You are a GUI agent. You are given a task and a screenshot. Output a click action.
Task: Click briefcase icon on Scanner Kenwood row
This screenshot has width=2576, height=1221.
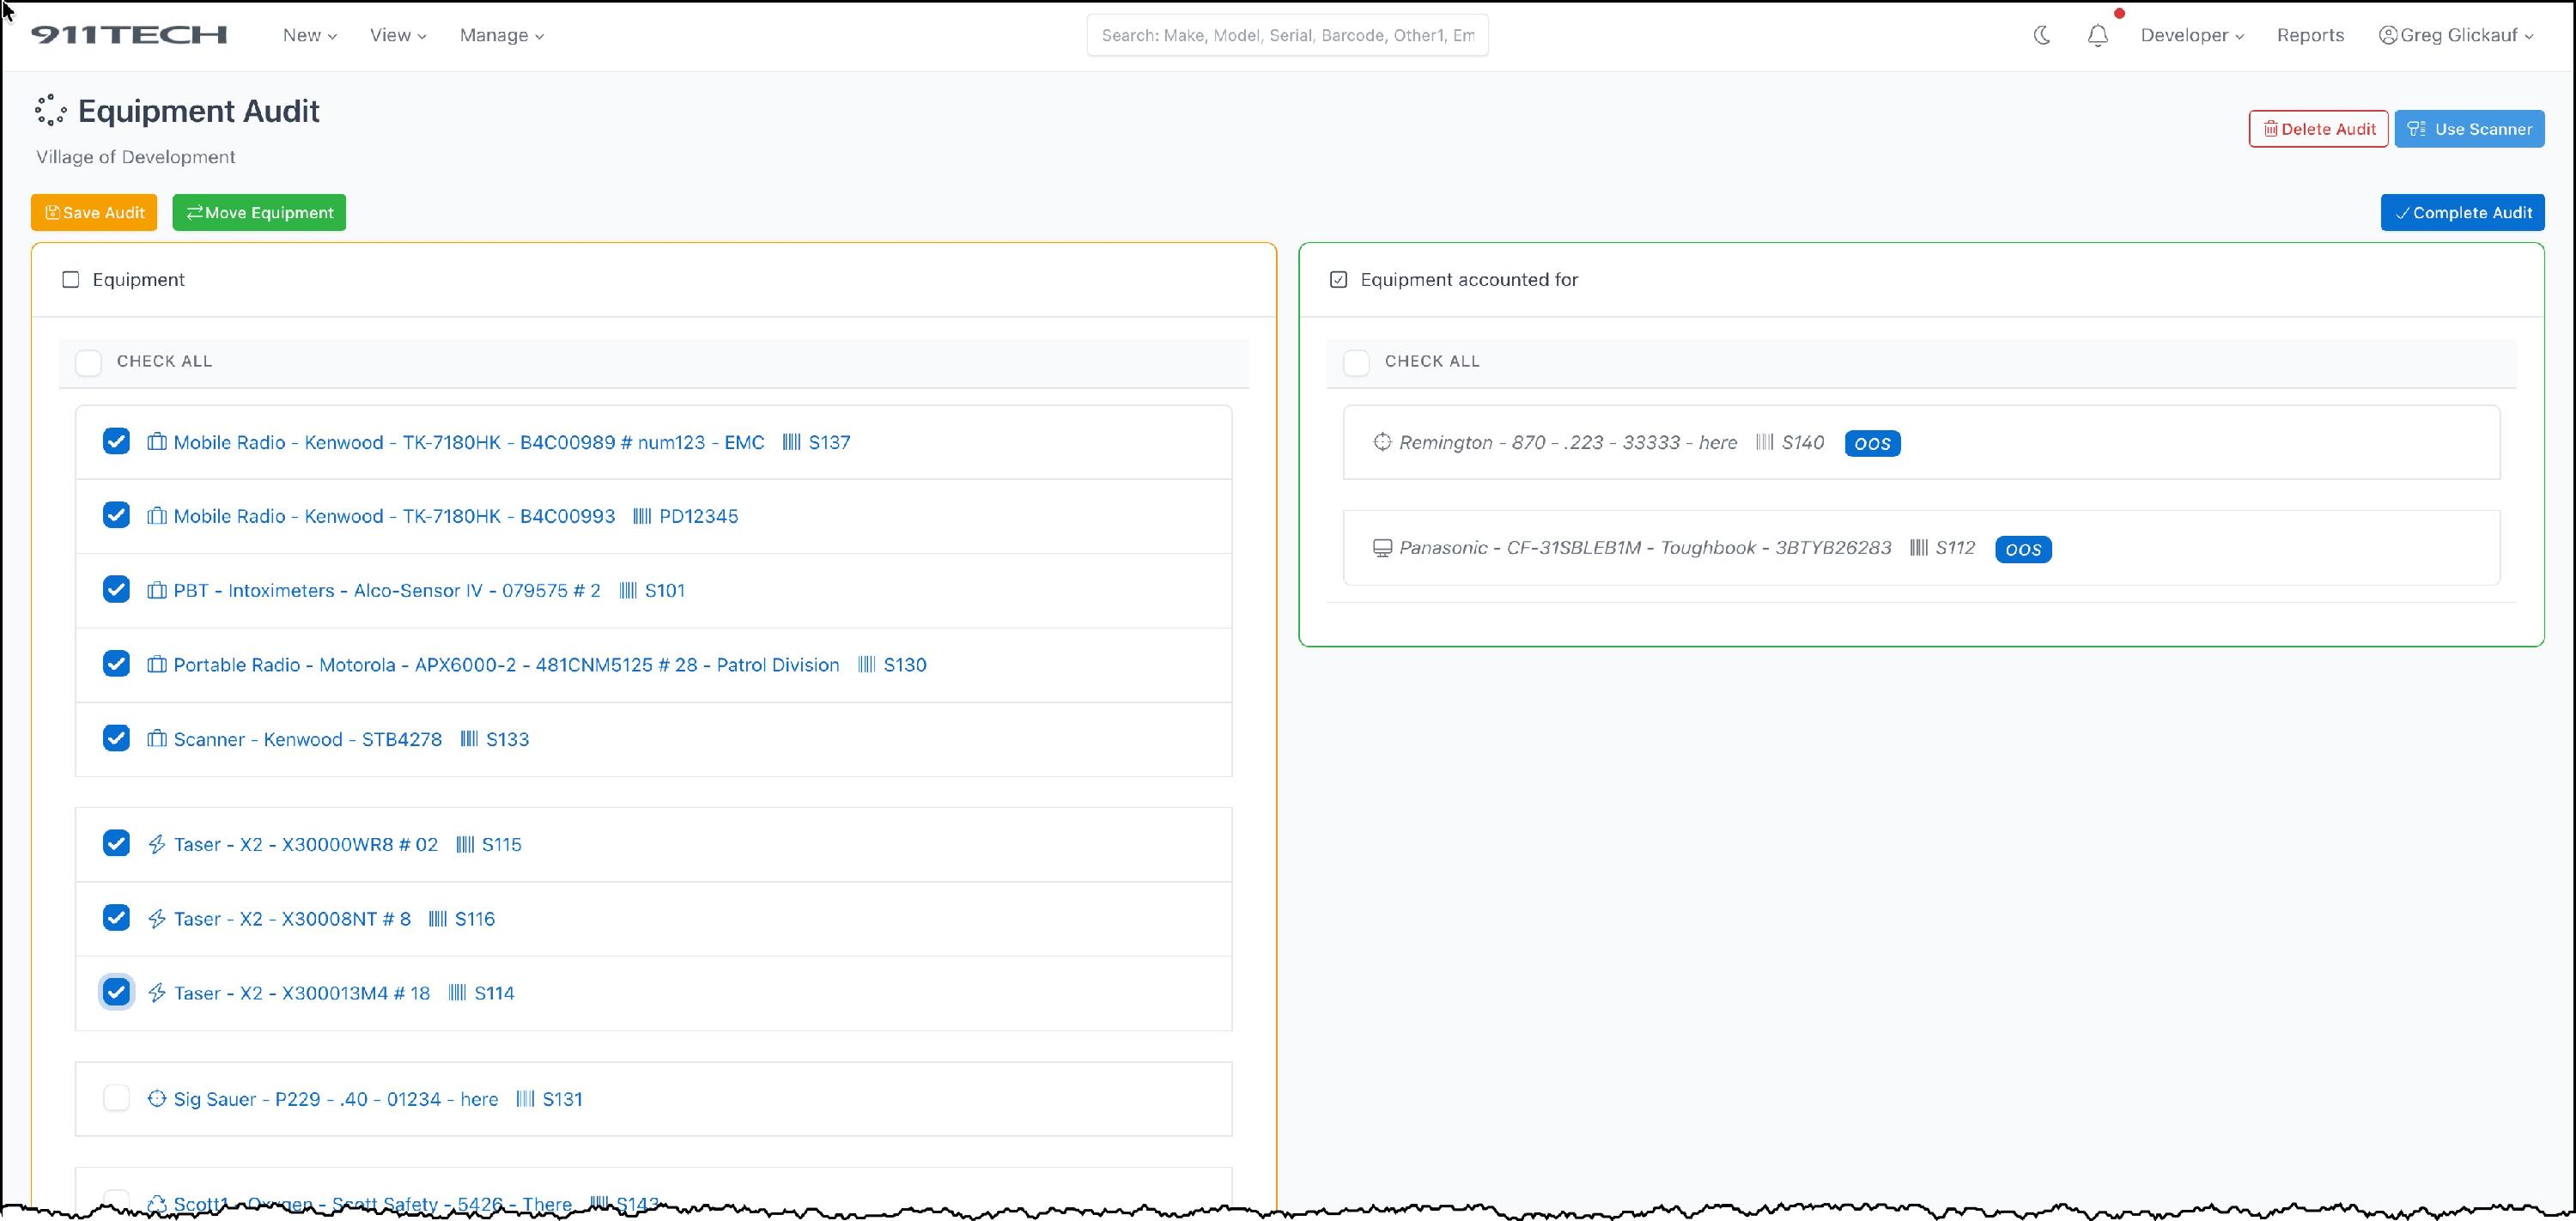point(157,739)
